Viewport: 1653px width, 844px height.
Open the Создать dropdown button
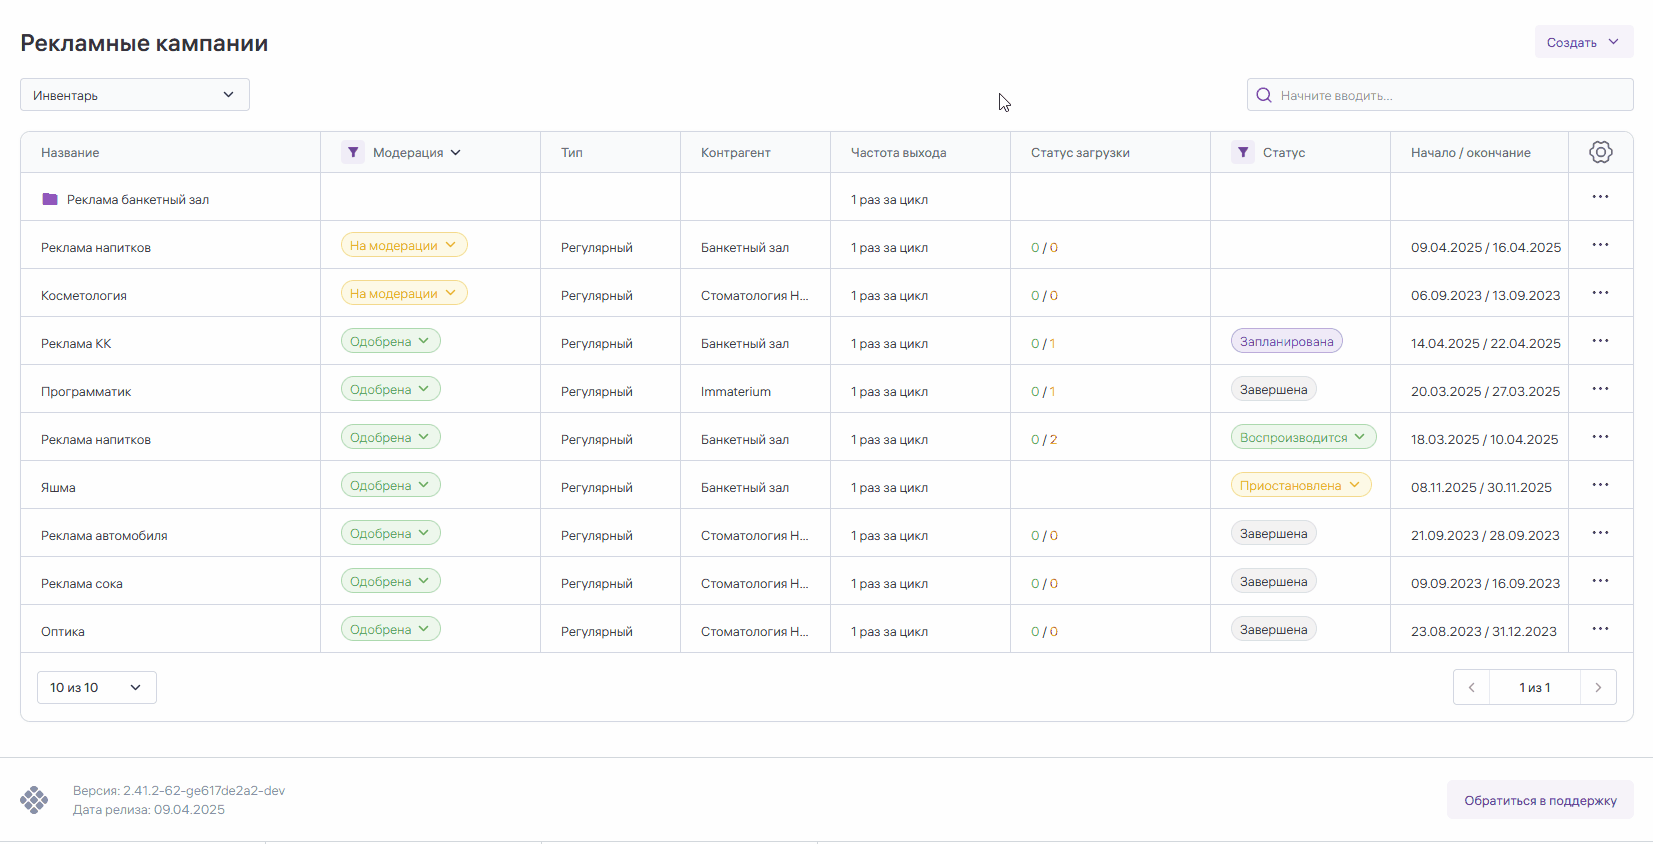1583,42
